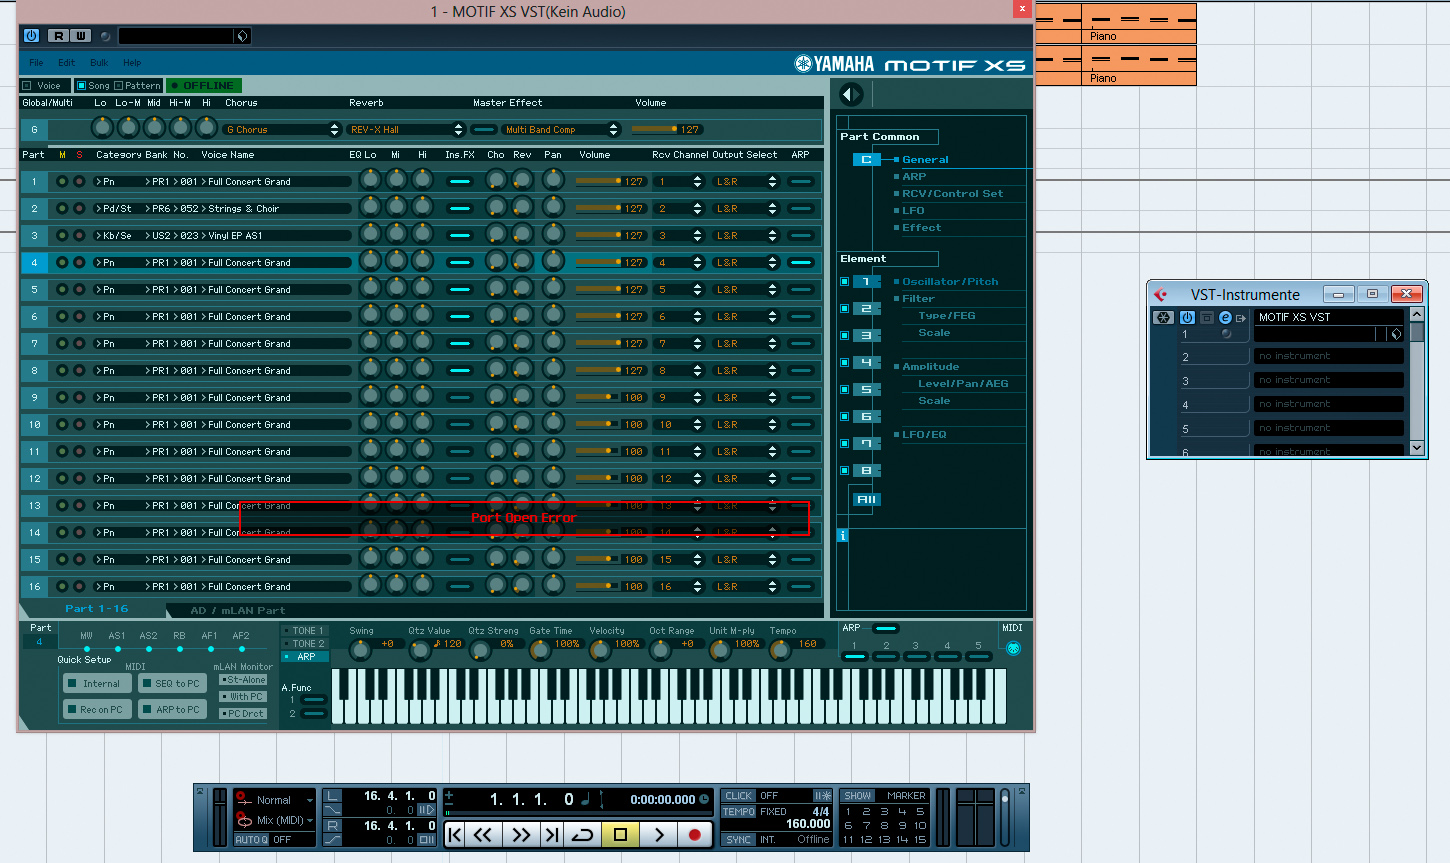Open the File menu in MOTIF editor
Viewport: 1450px width, 863px height.
coord(36,62)
